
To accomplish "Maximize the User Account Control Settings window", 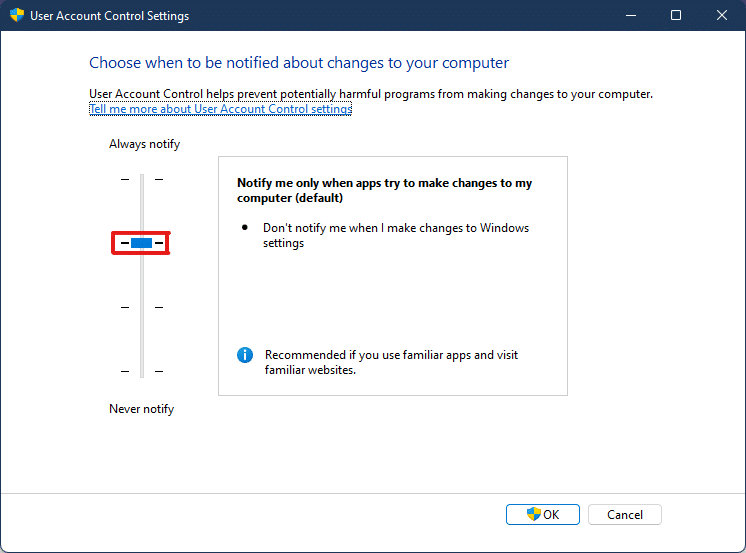I will (676, 15).
